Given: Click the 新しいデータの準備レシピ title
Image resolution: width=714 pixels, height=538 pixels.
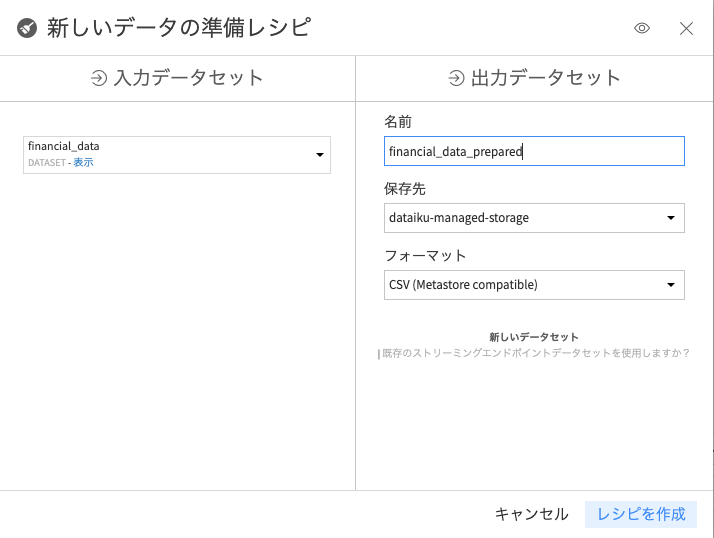Looking at the screenshot, I should [x=178, y=28].
